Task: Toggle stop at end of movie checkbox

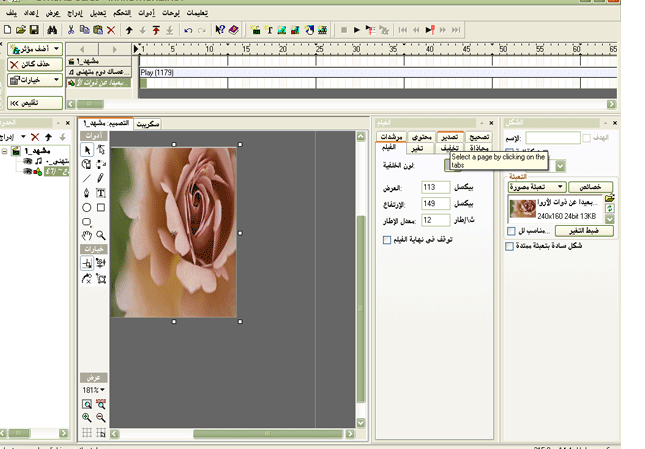Action: point(387,240)
